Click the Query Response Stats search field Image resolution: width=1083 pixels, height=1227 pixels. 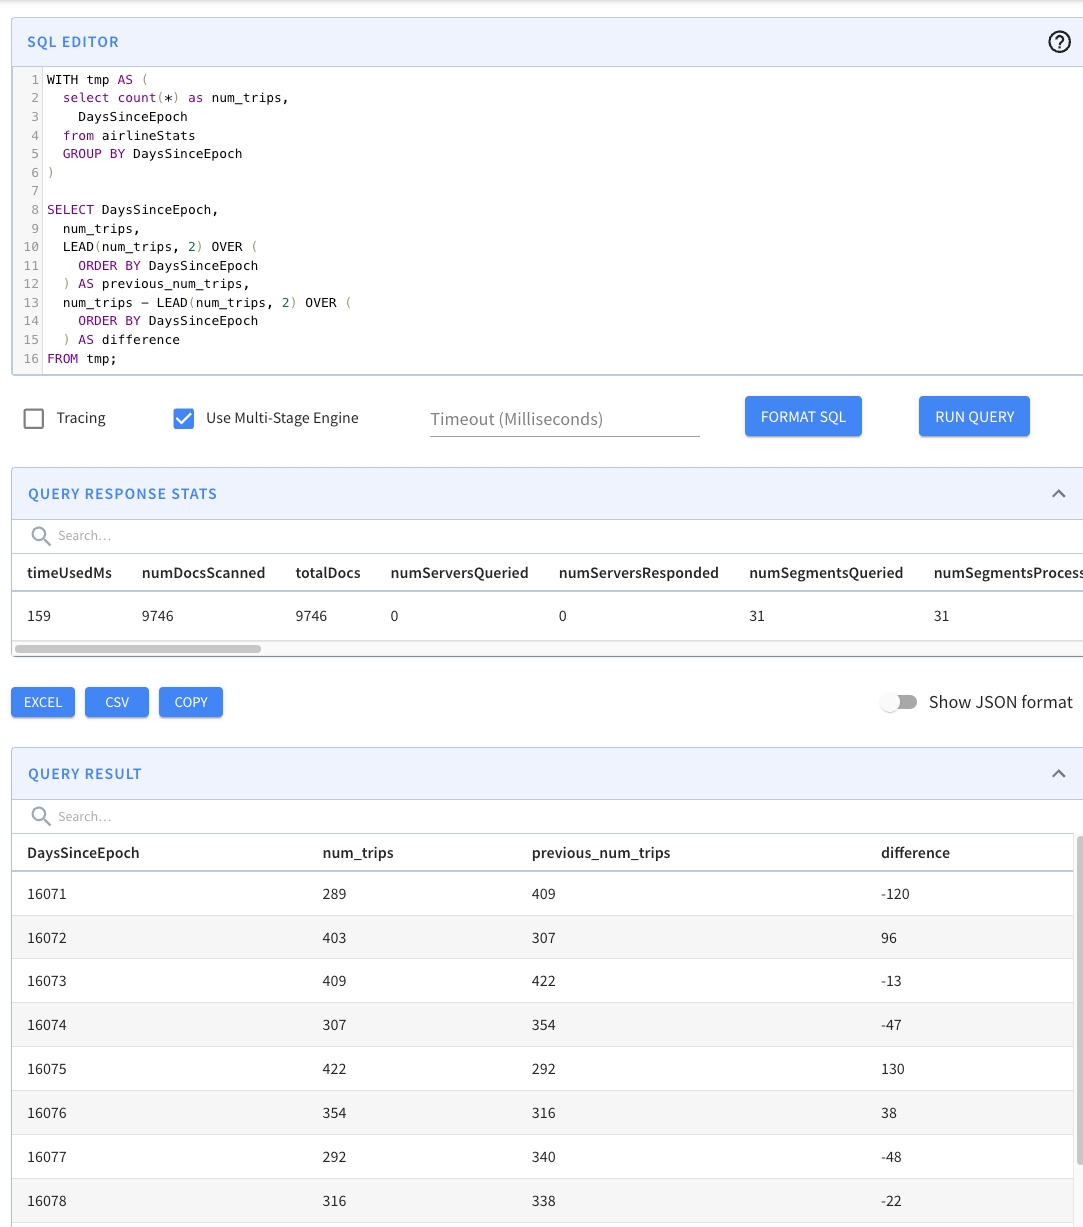pos(300,536)
